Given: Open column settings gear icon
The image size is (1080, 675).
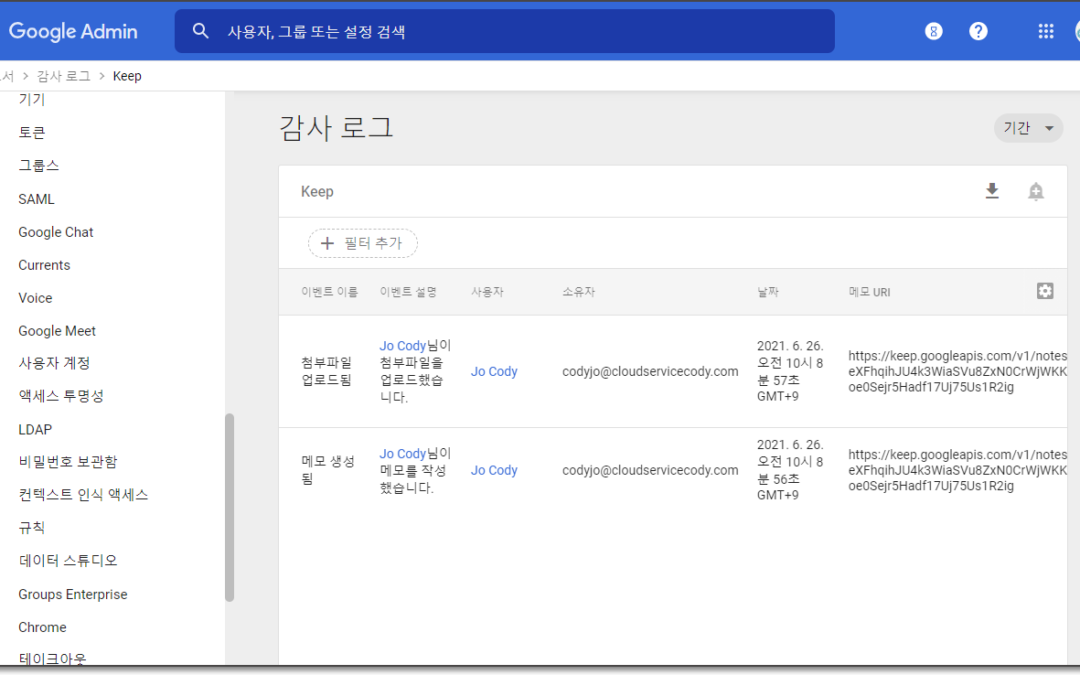Looking at the screenshot, I should click(1045, 291).
